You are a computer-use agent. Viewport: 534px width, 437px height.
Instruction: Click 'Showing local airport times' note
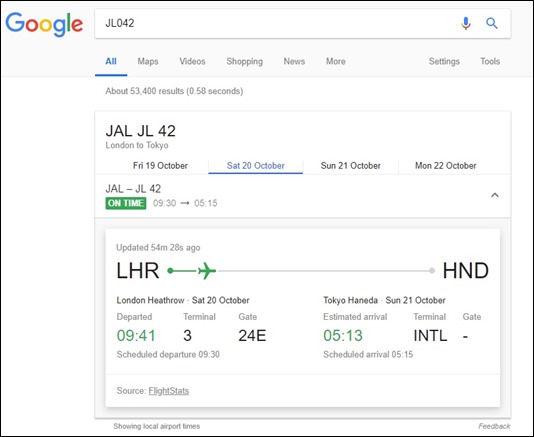(x=157, y=426)
